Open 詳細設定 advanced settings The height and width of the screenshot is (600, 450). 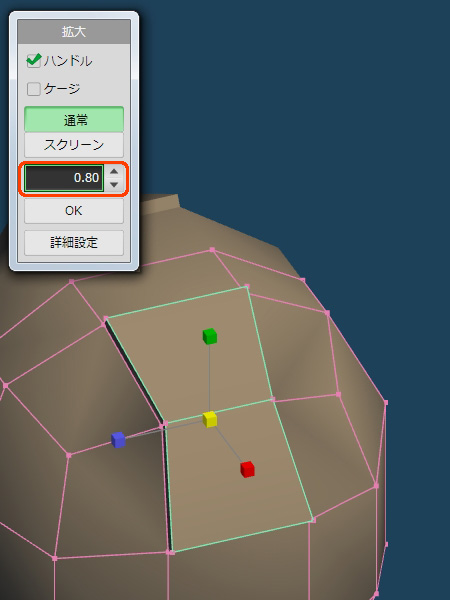(x=74, y=243)
